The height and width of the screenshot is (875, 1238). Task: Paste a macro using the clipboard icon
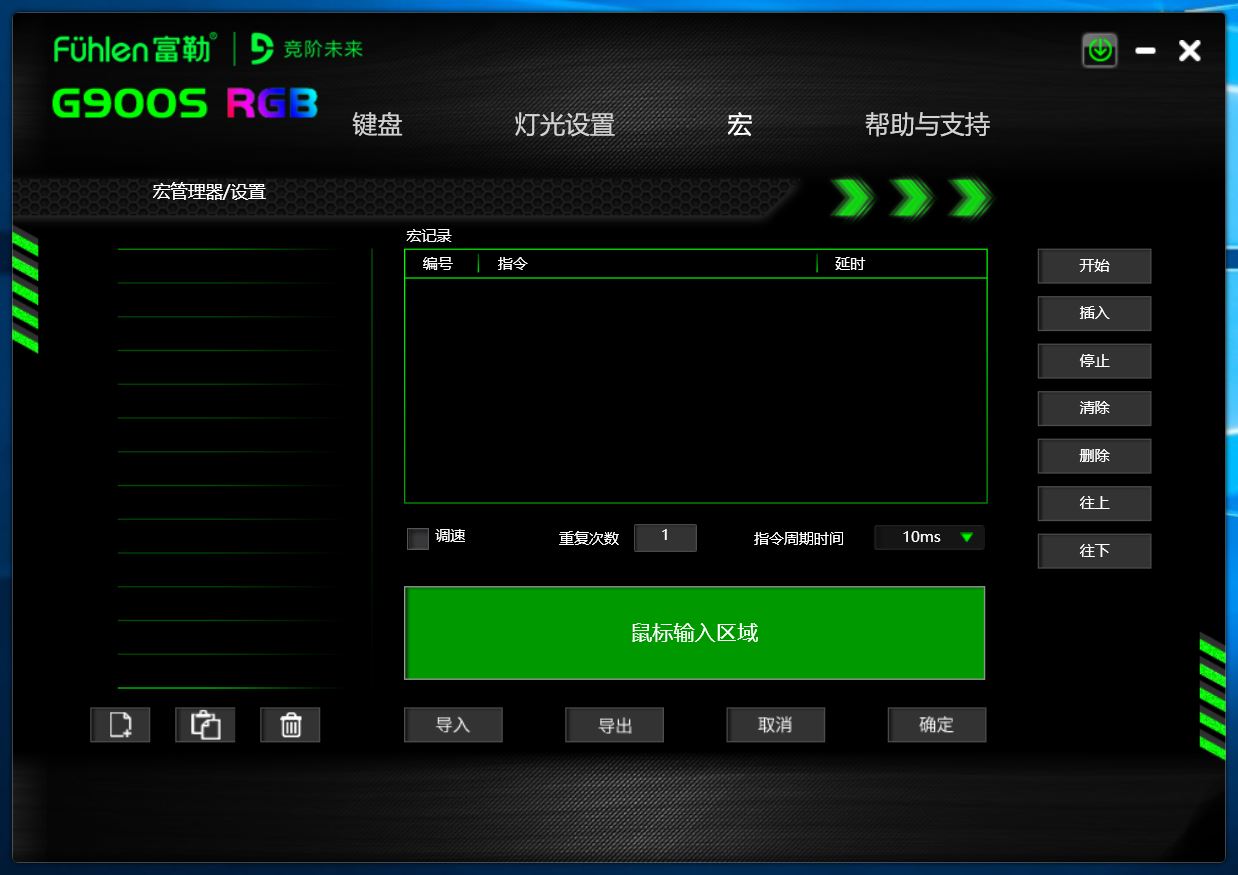tap(204, 725)
